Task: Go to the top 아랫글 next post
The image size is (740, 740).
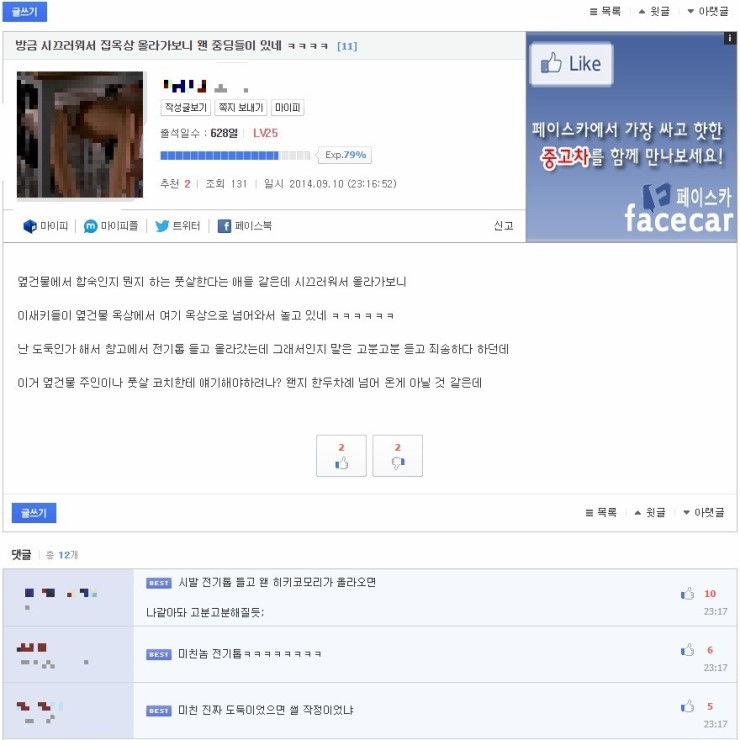Action: coord(708,11)
